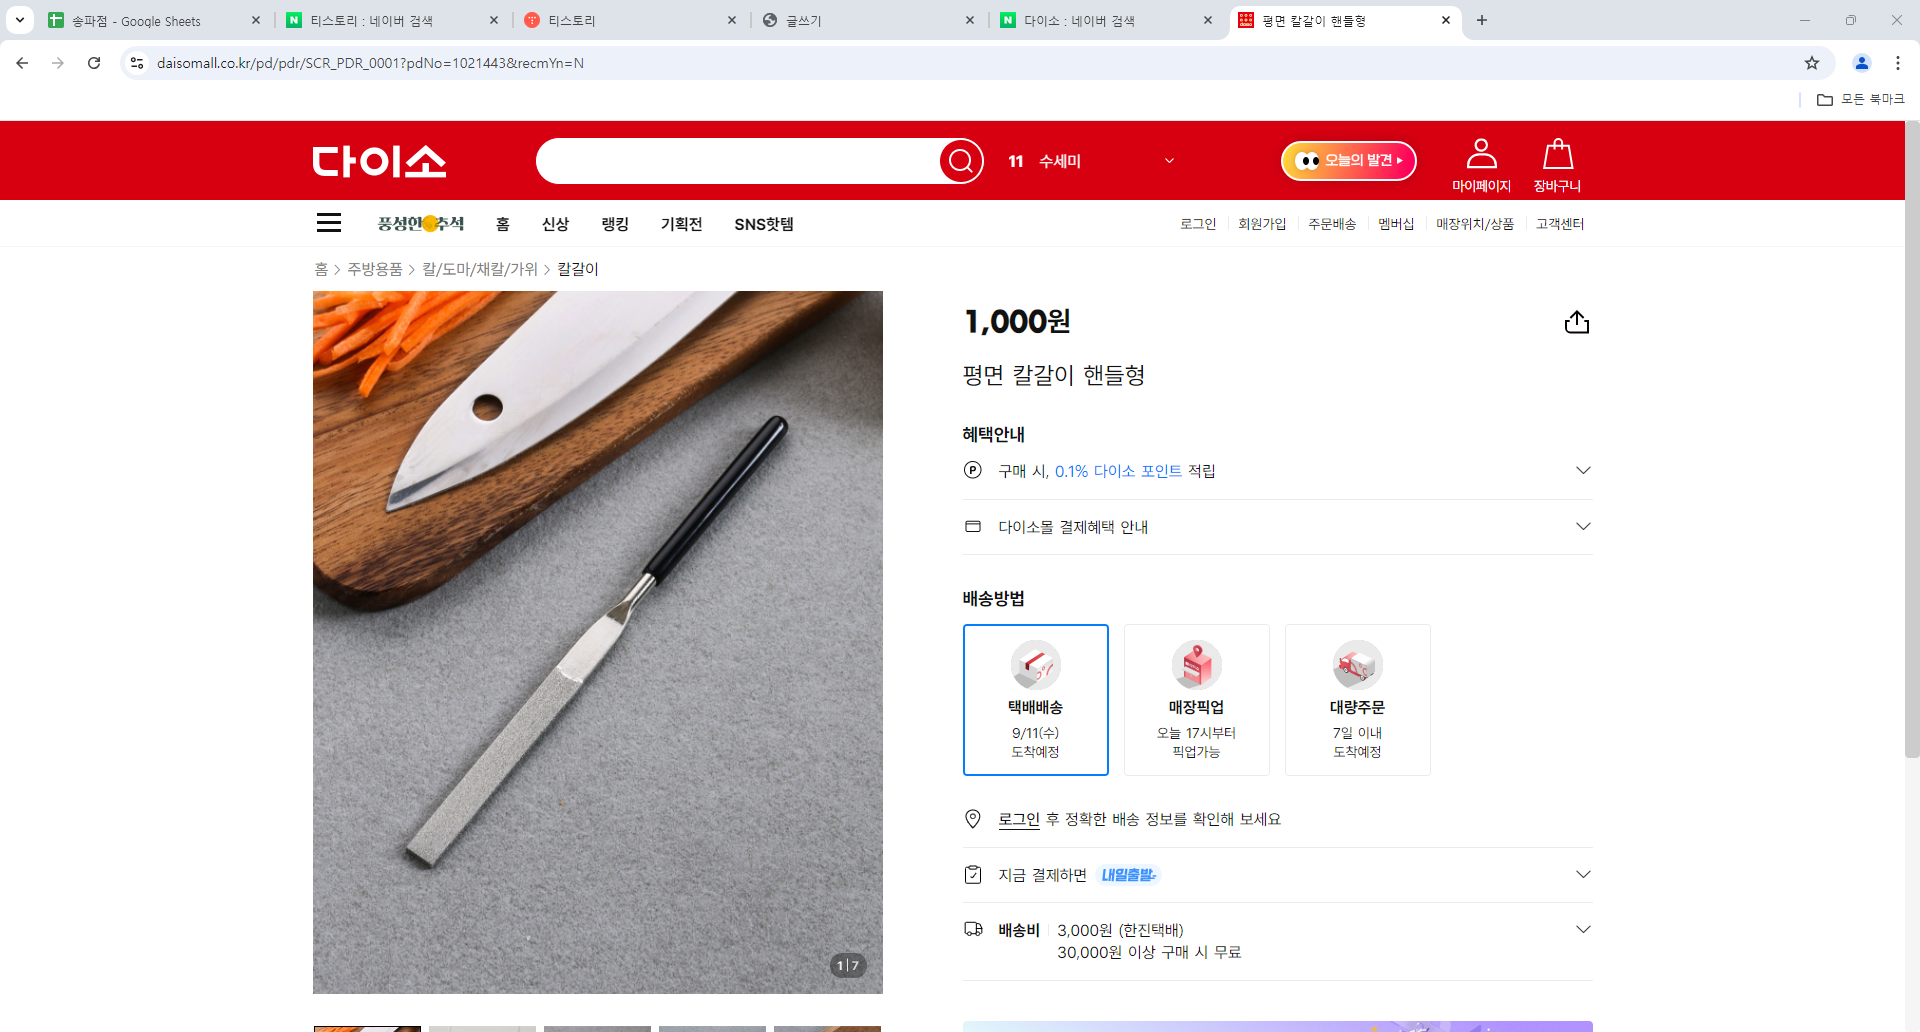Click the browser forward arrow
The image size is (1920, 1032).
[58, 63]
